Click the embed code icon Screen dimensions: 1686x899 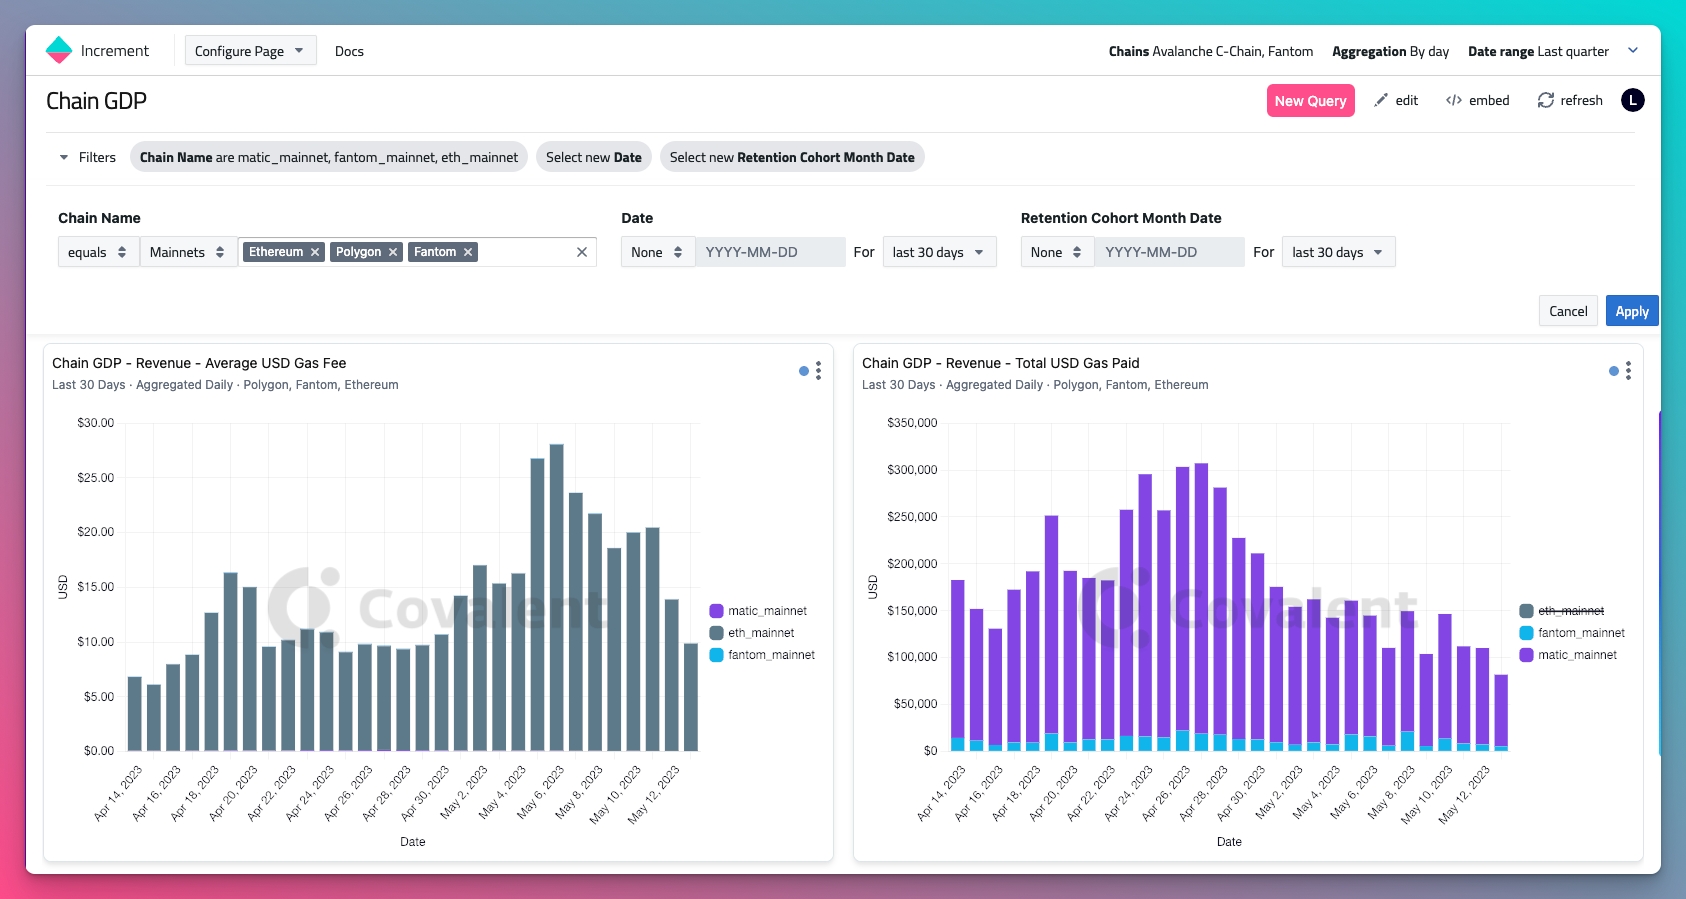point(1454,100)
